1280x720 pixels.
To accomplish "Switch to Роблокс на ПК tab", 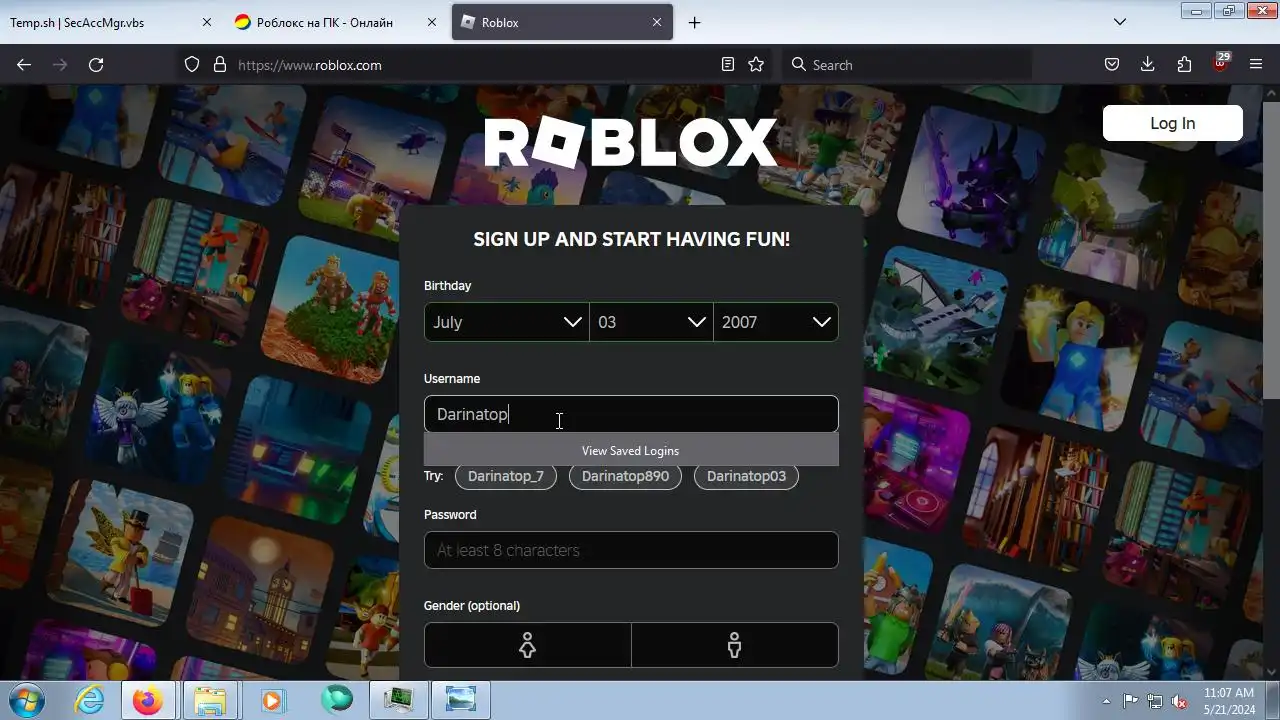I will point(325,22).
